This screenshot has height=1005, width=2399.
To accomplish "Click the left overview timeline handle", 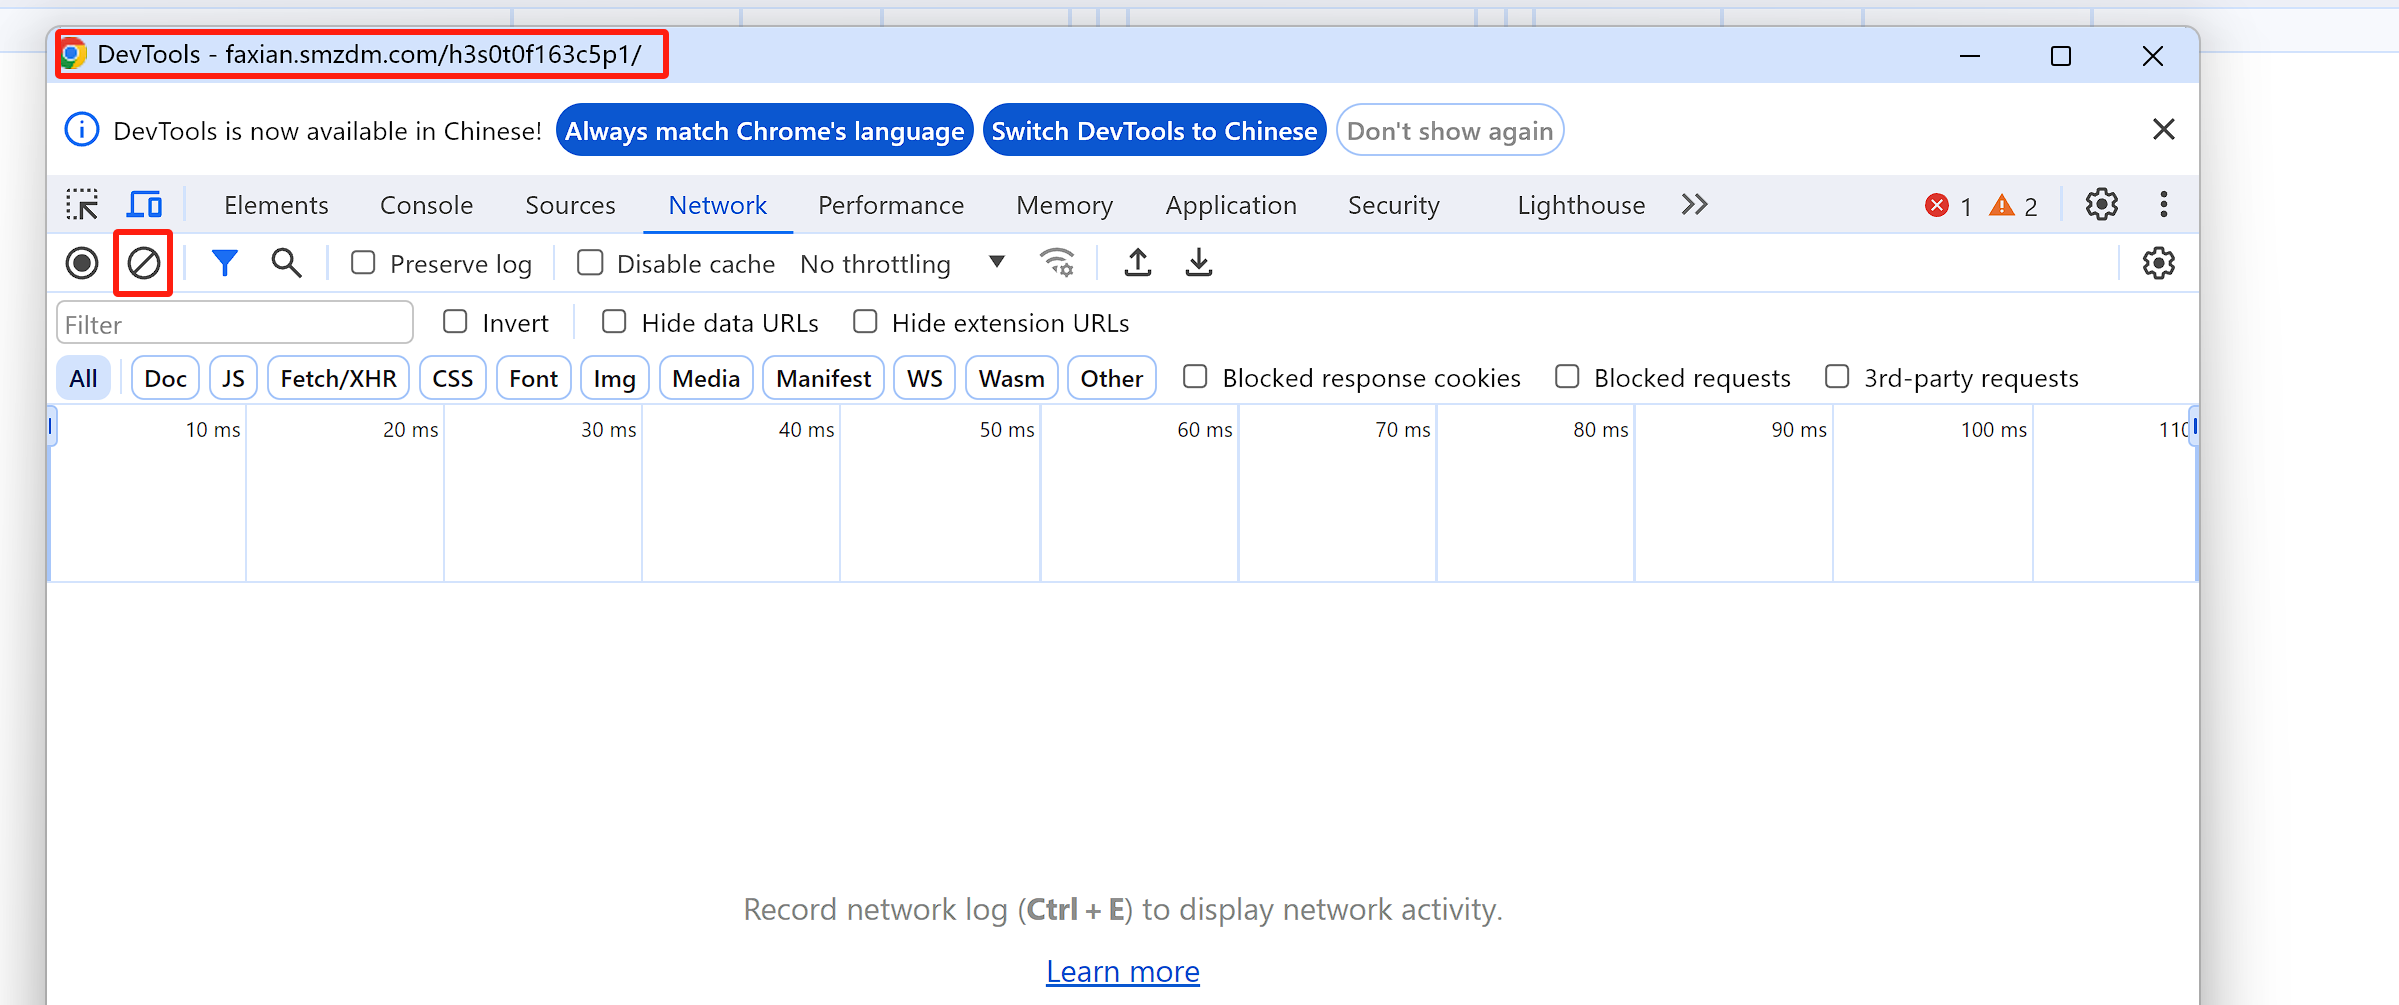I will tap(51, 427).
